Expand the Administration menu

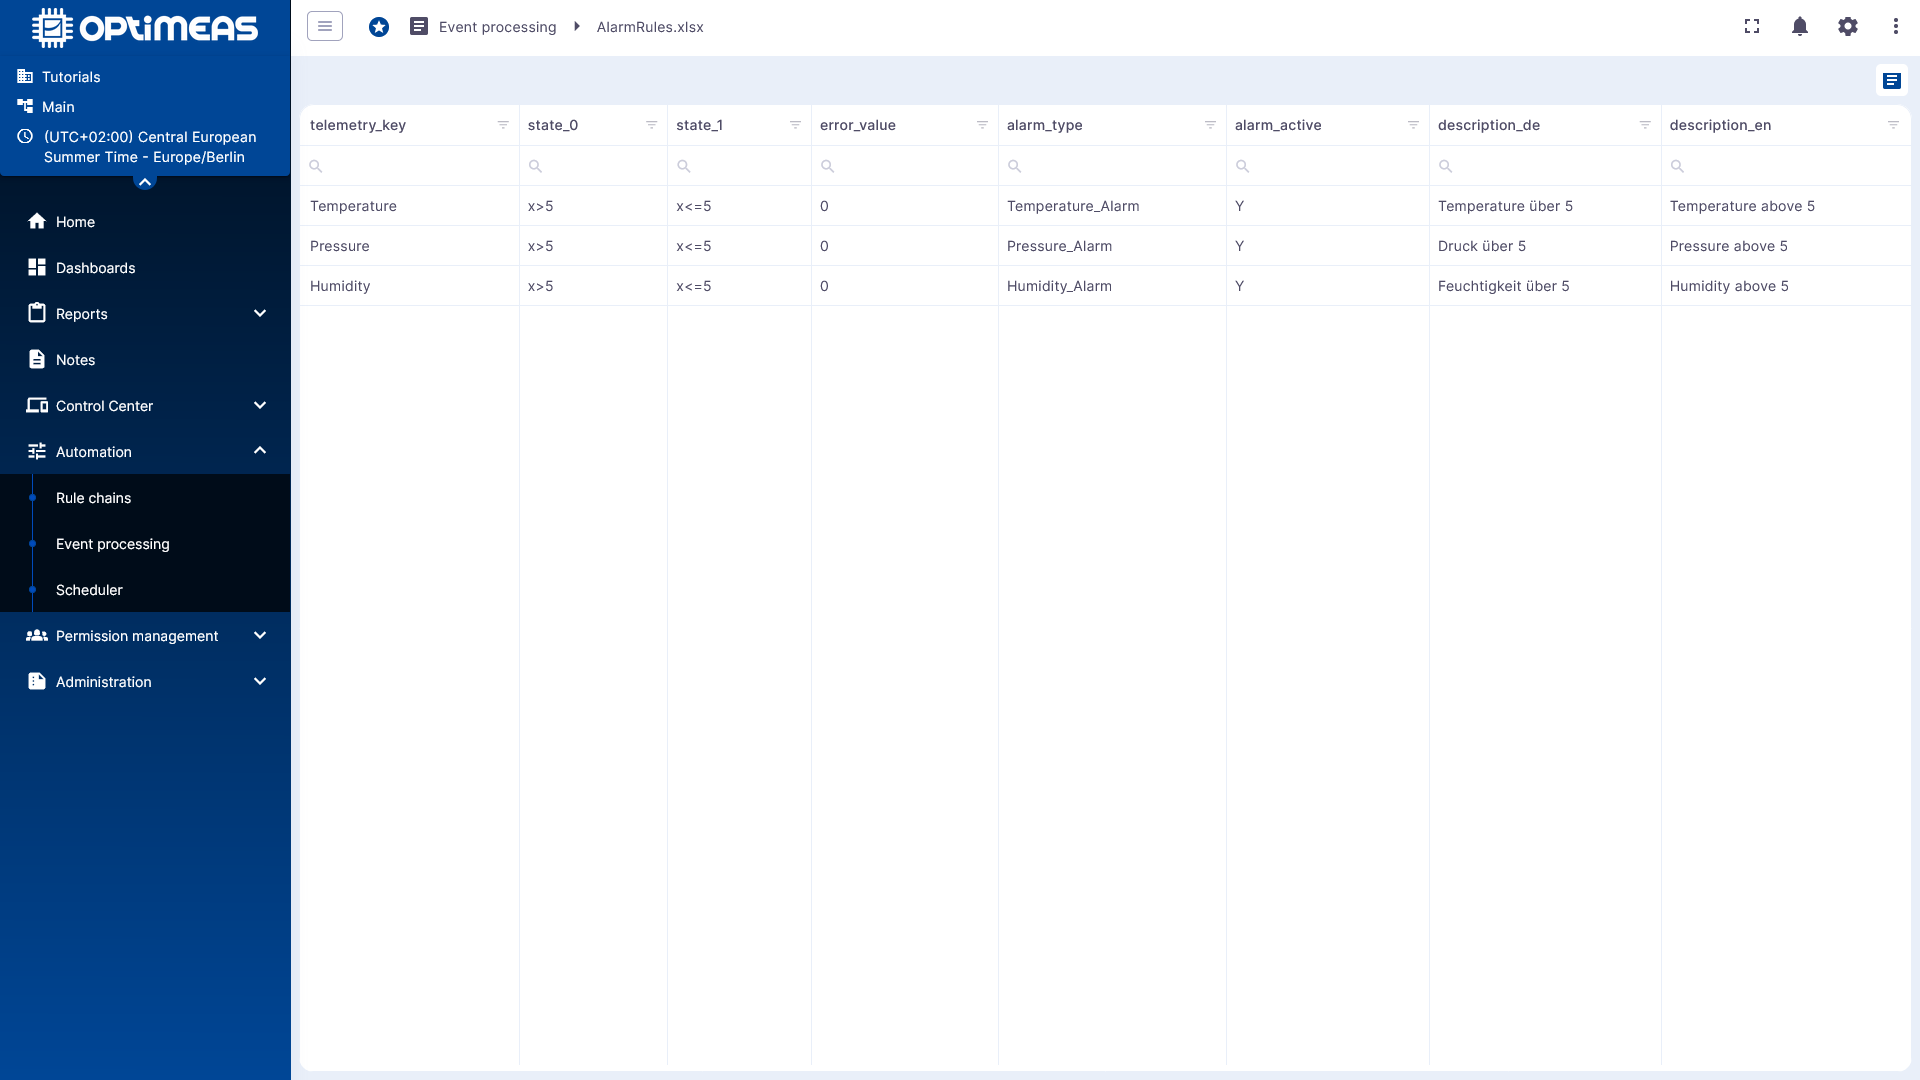pyautogui.click(x=260, y=681)
